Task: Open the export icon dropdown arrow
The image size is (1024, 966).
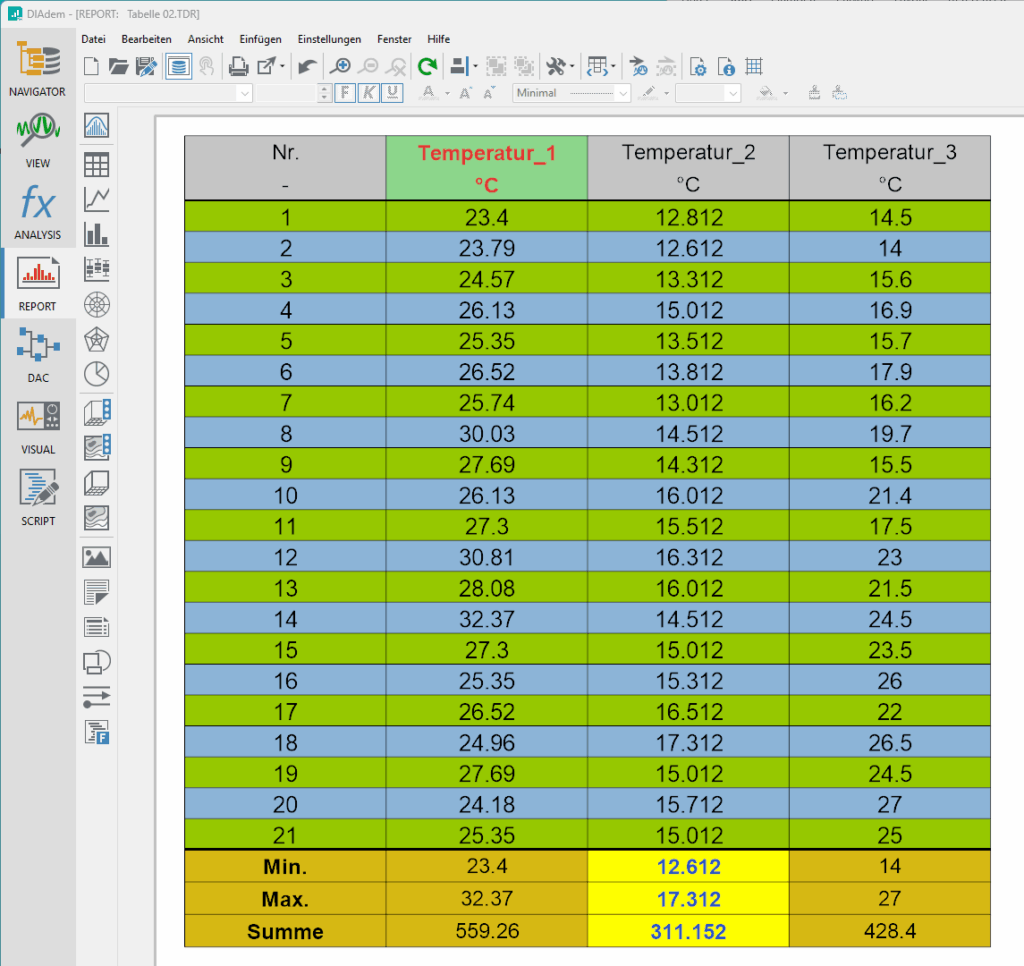Action: point(283,67)
